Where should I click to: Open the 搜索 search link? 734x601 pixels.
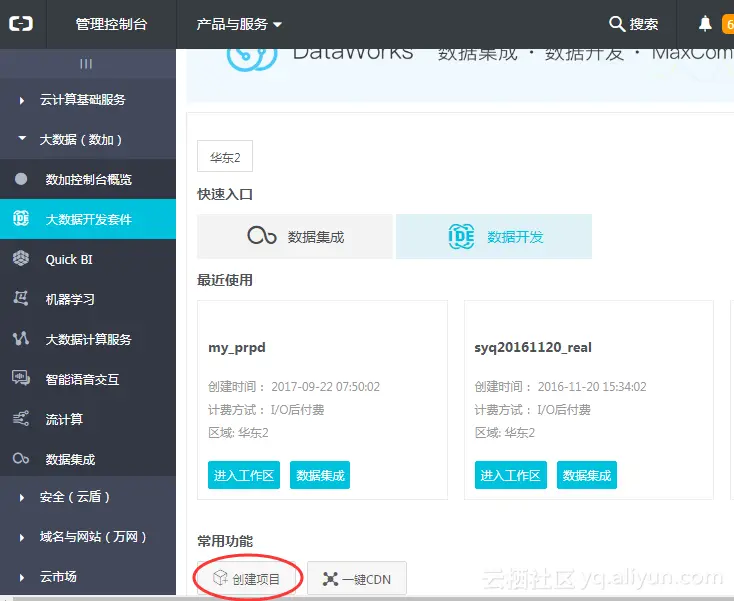(644, 24)
